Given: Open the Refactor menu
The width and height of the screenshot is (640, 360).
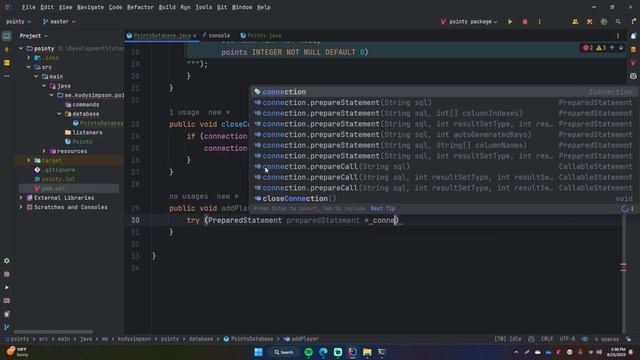Looking at the screenshot, I should (x=140, y=7).
